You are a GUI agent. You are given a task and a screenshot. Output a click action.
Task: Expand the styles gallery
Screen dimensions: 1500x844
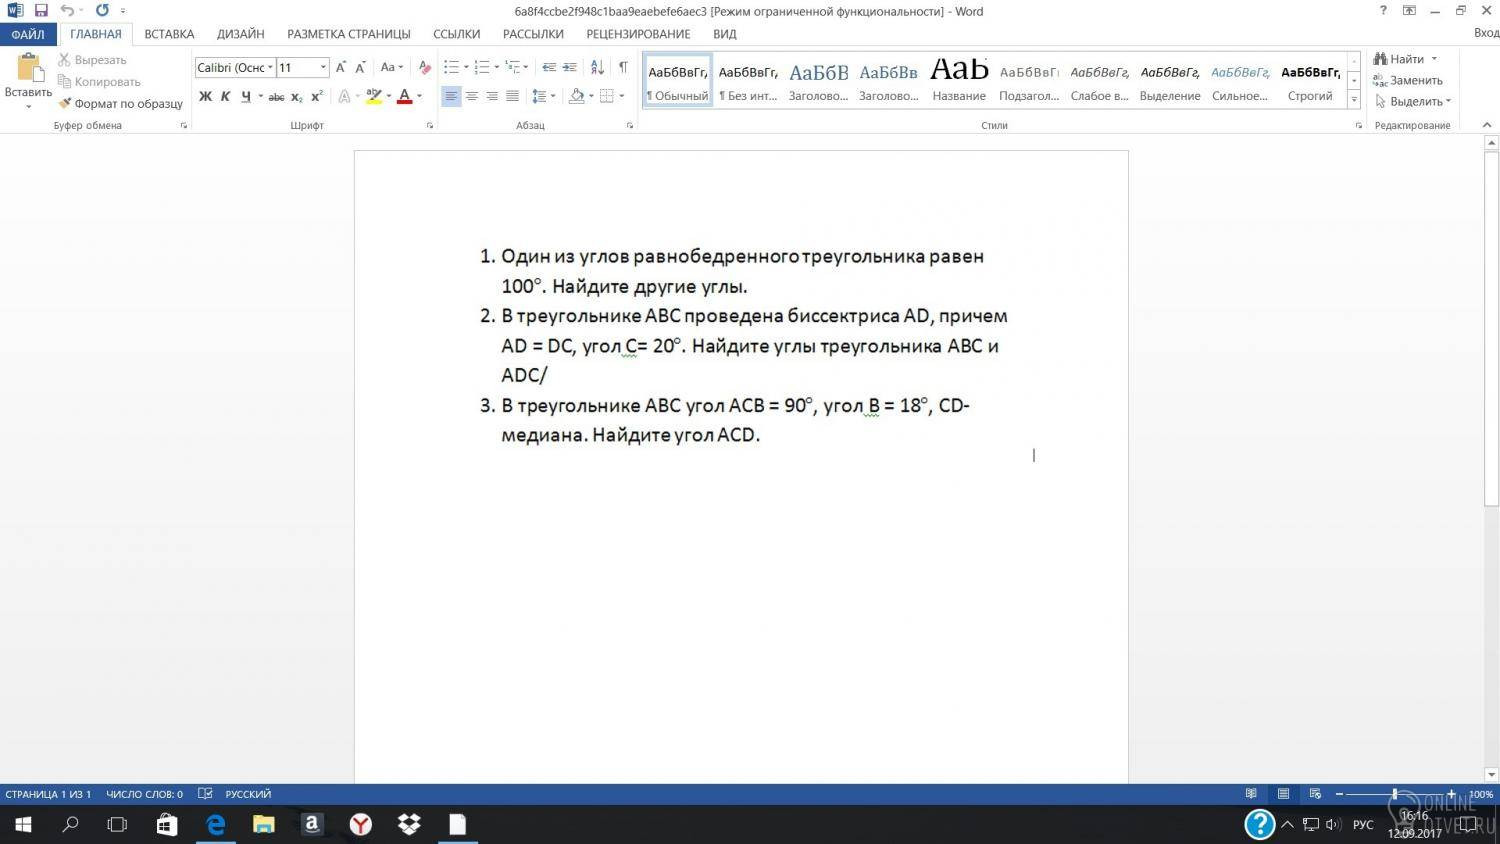pos(1354,100)
